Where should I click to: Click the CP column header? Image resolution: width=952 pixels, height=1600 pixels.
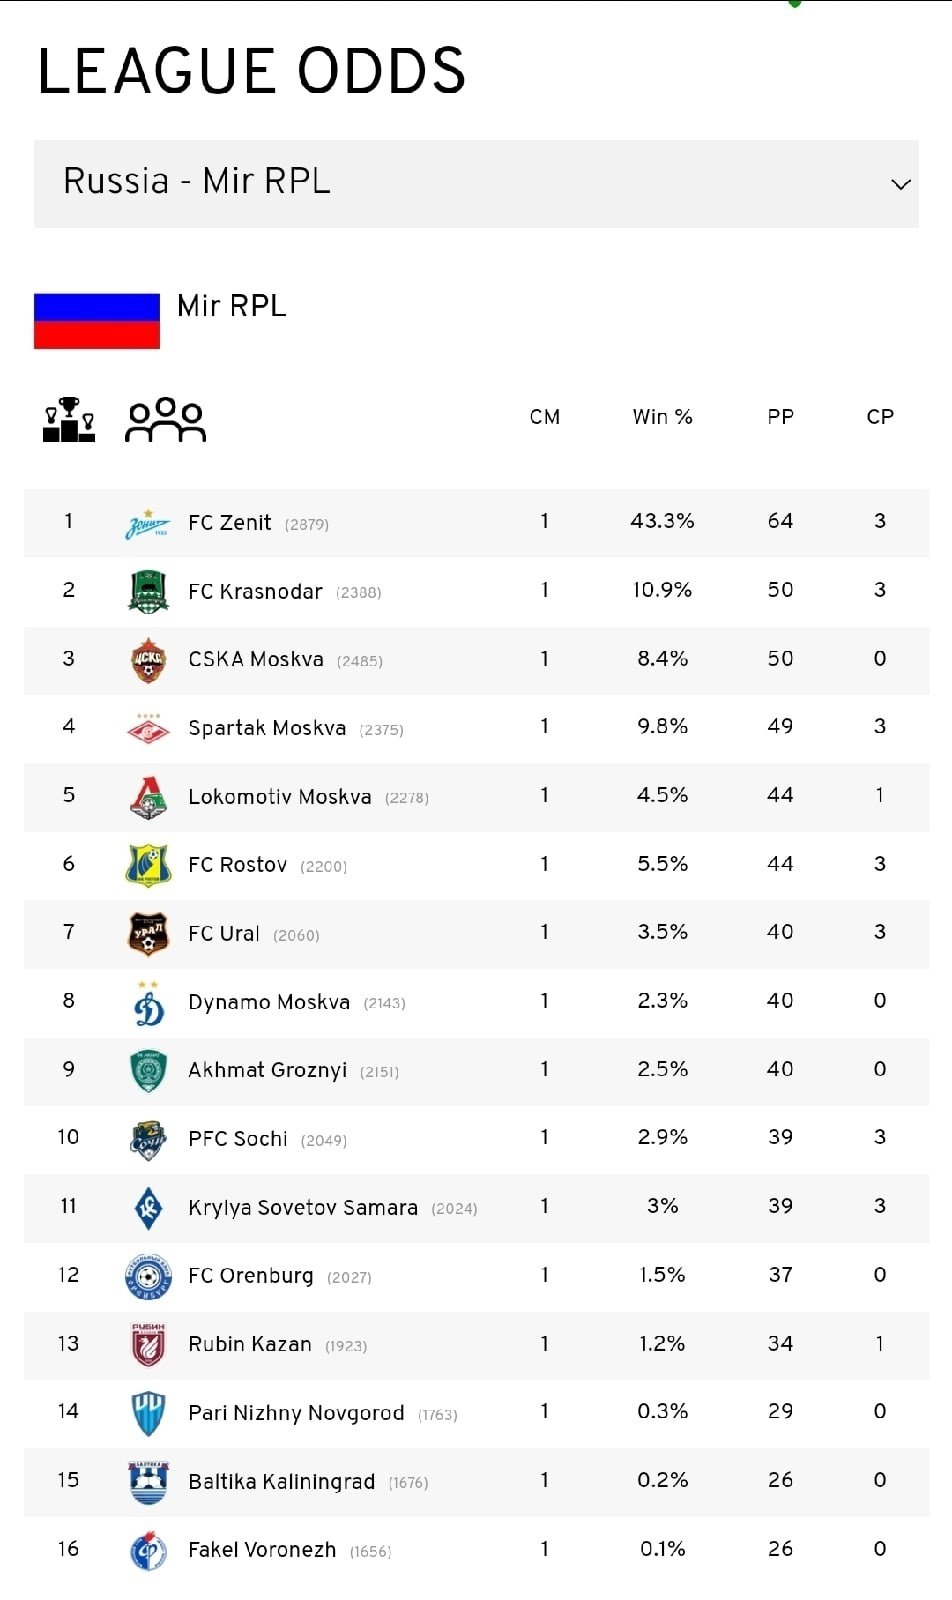(x=879, y=417)
